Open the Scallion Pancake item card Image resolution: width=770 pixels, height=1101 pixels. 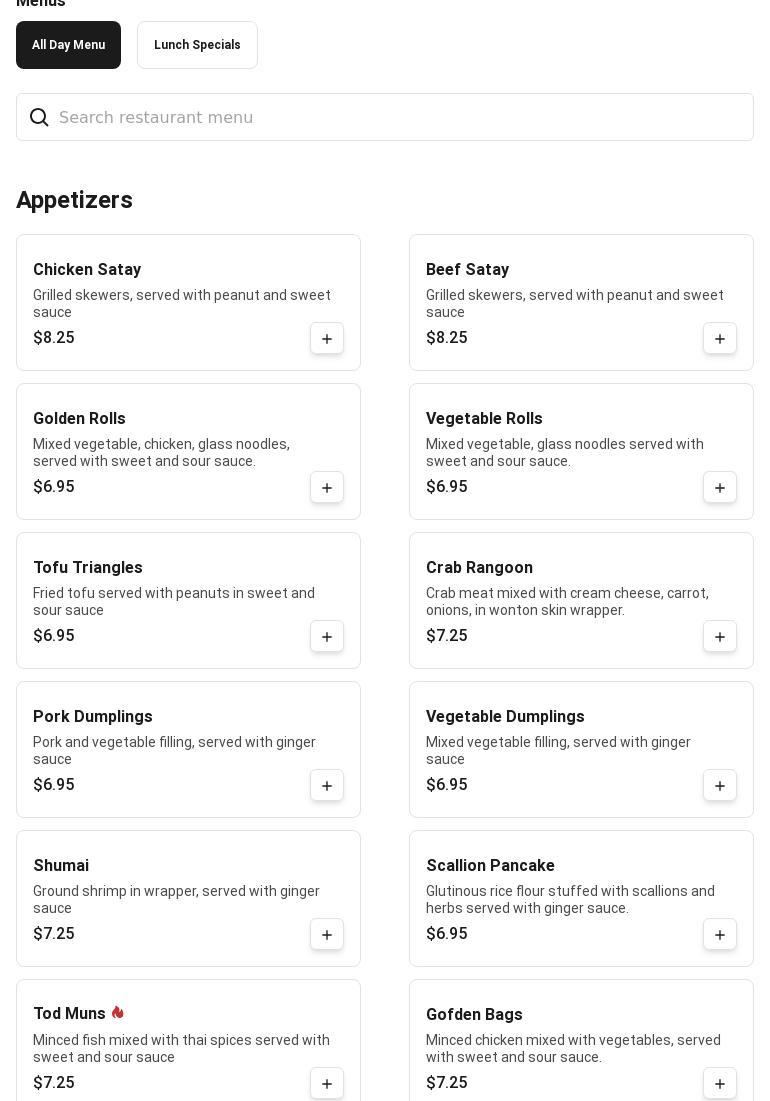click(x=580, y=898)
